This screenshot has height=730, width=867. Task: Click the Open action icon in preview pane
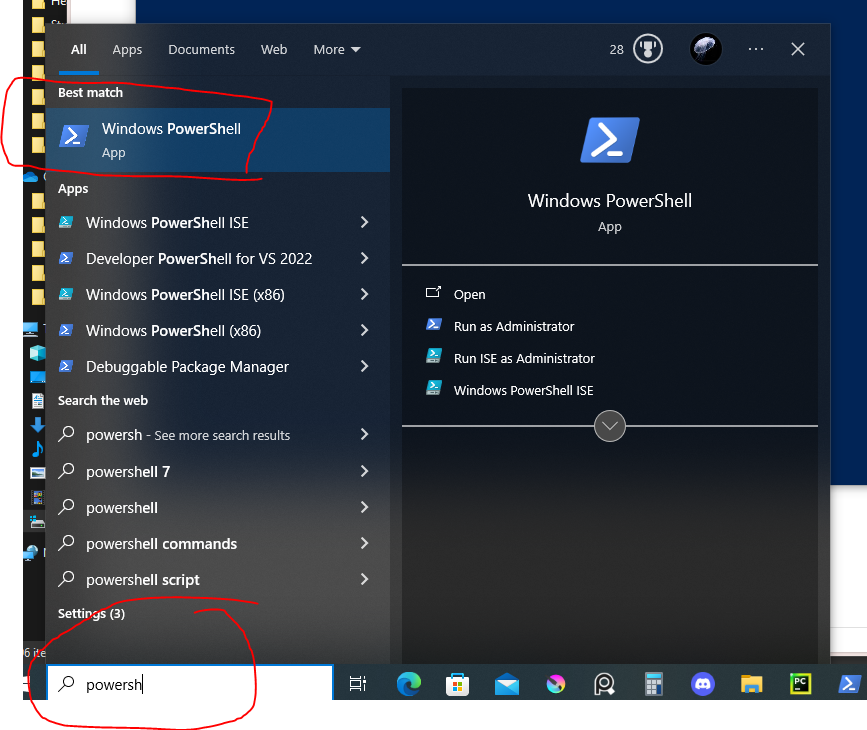tap(434, 293)
